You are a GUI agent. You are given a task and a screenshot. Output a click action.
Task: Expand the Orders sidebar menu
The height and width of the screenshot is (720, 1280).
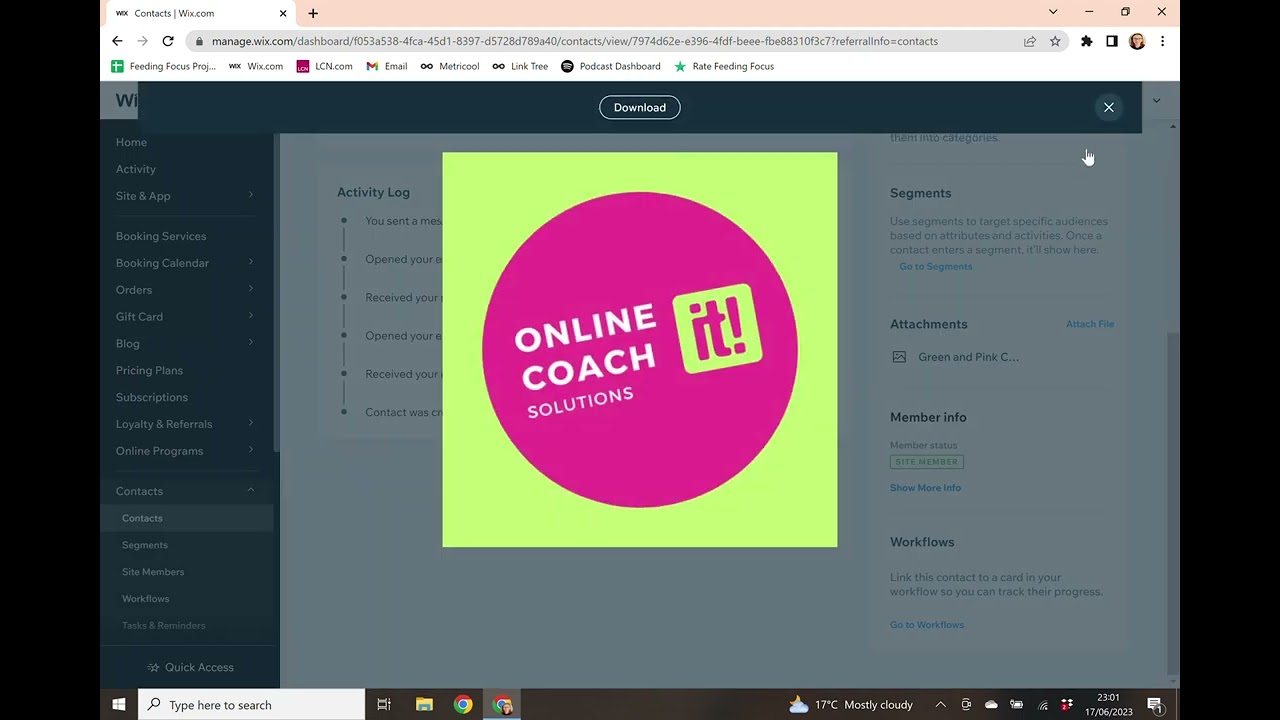185,290
